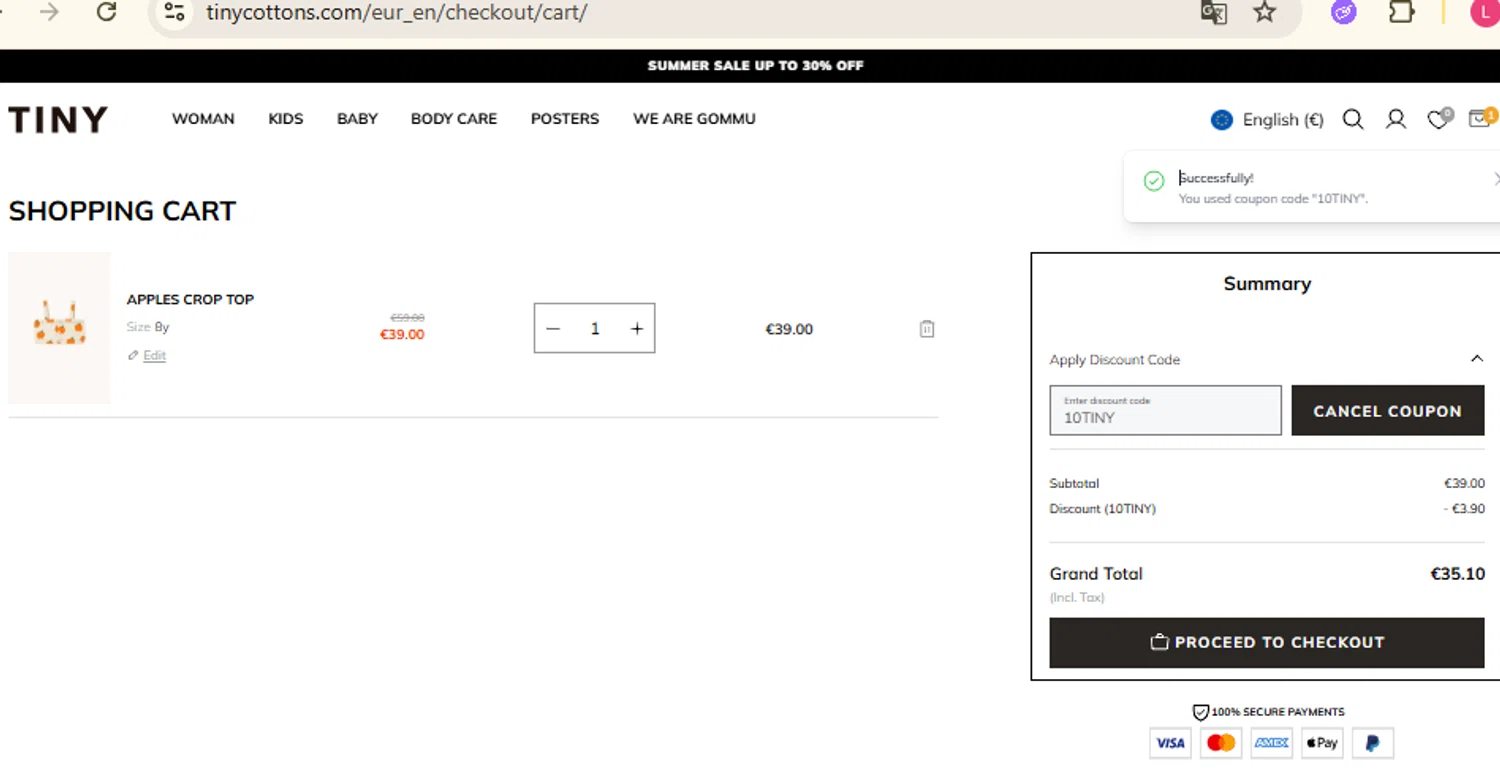Open the account user icon
This screenshot has height=782, width=1500.
1396,120
